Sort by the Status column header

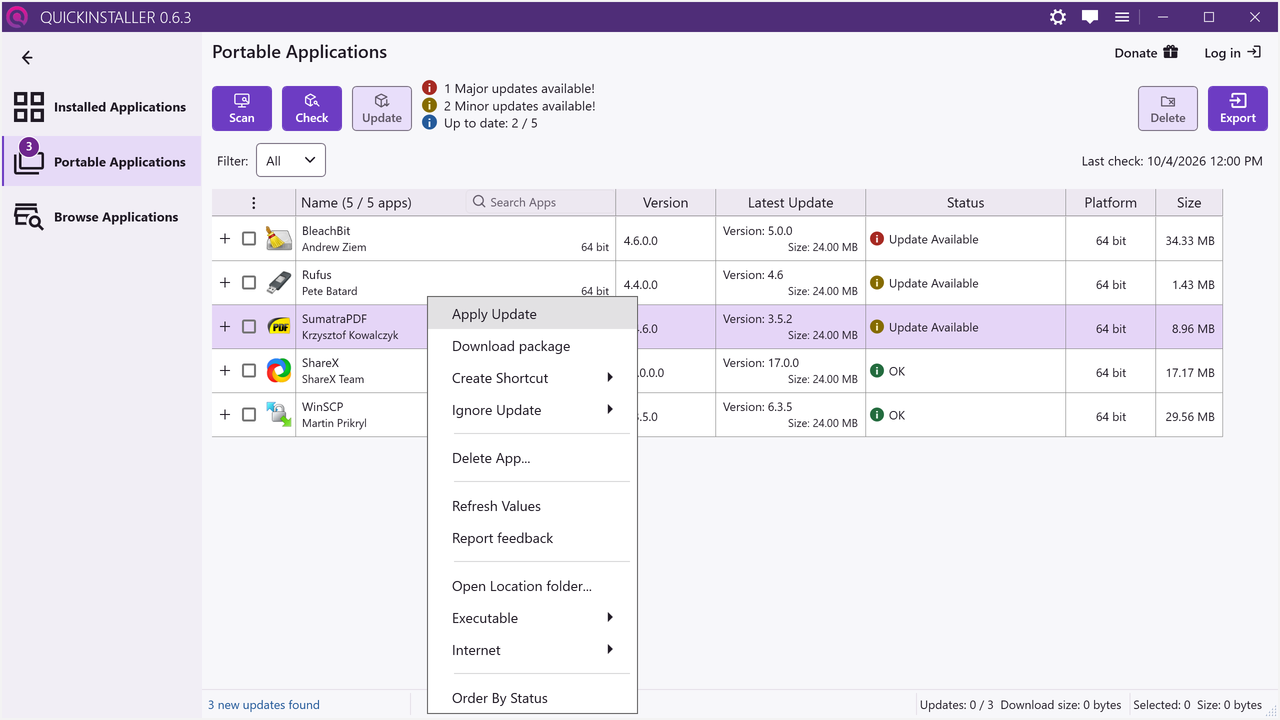(965, 203)
